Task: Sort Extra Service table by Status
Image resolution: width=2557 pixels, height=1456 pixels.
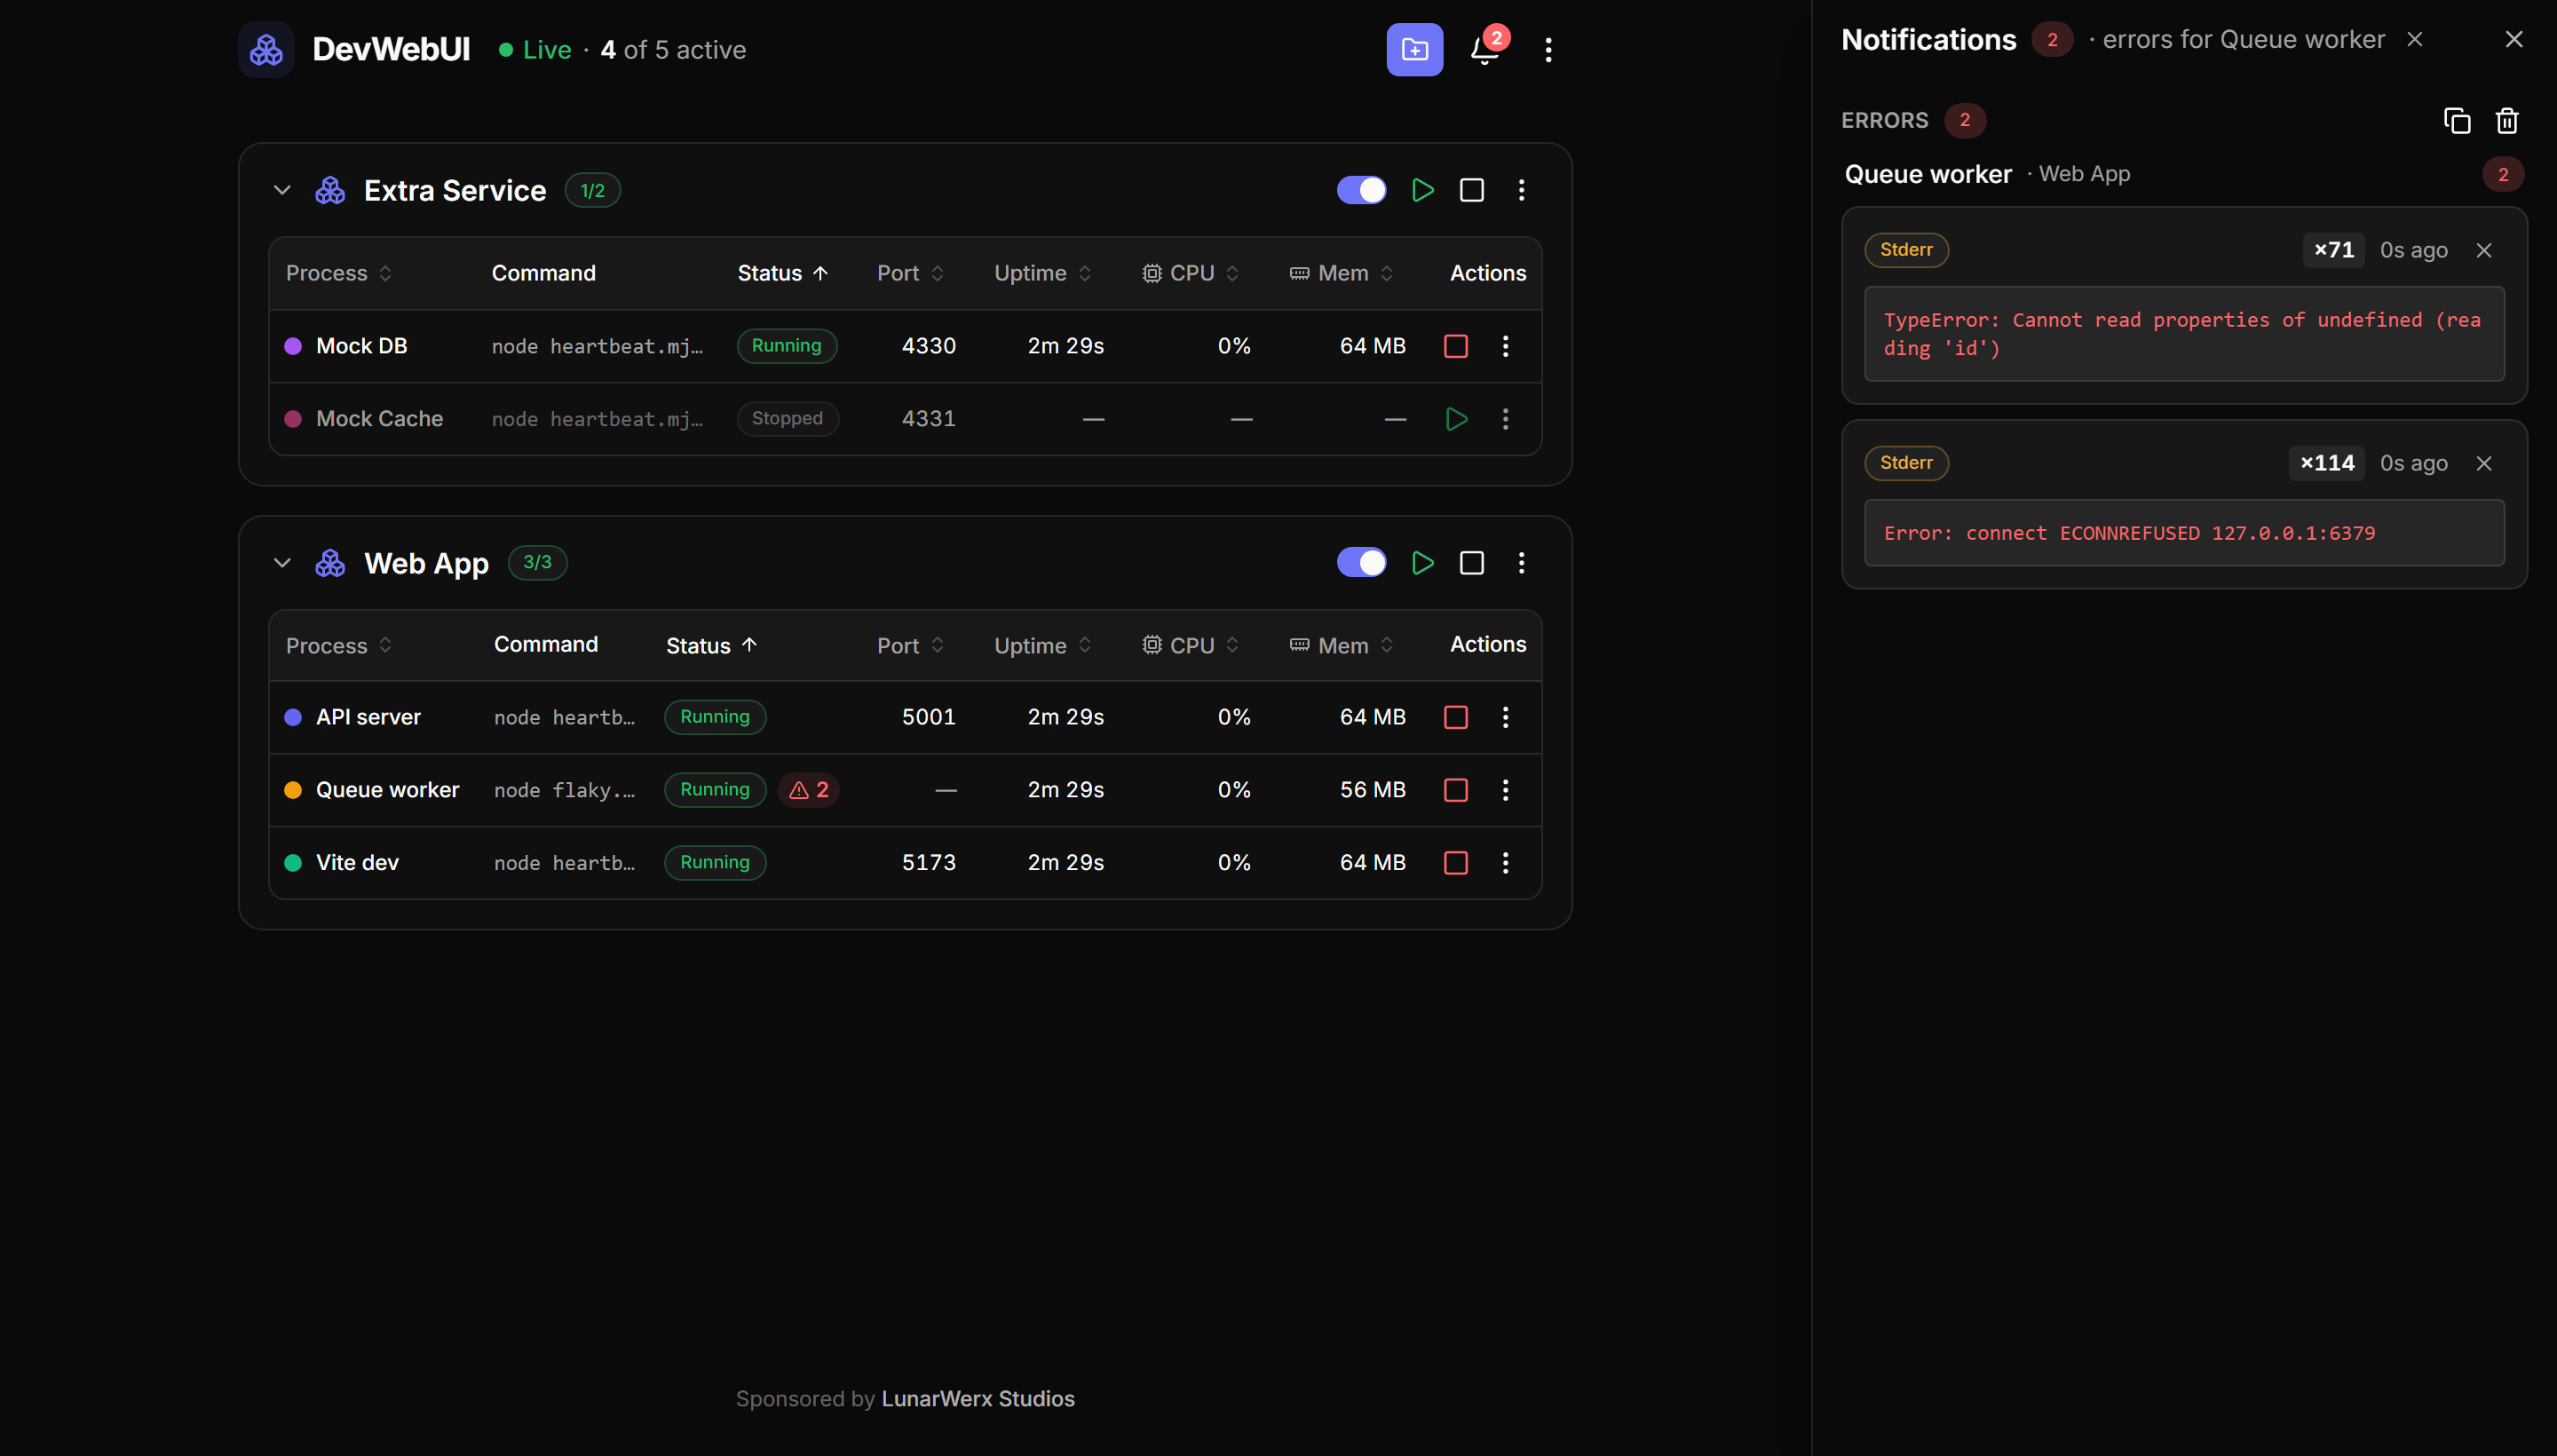Action: pos(783,273)
